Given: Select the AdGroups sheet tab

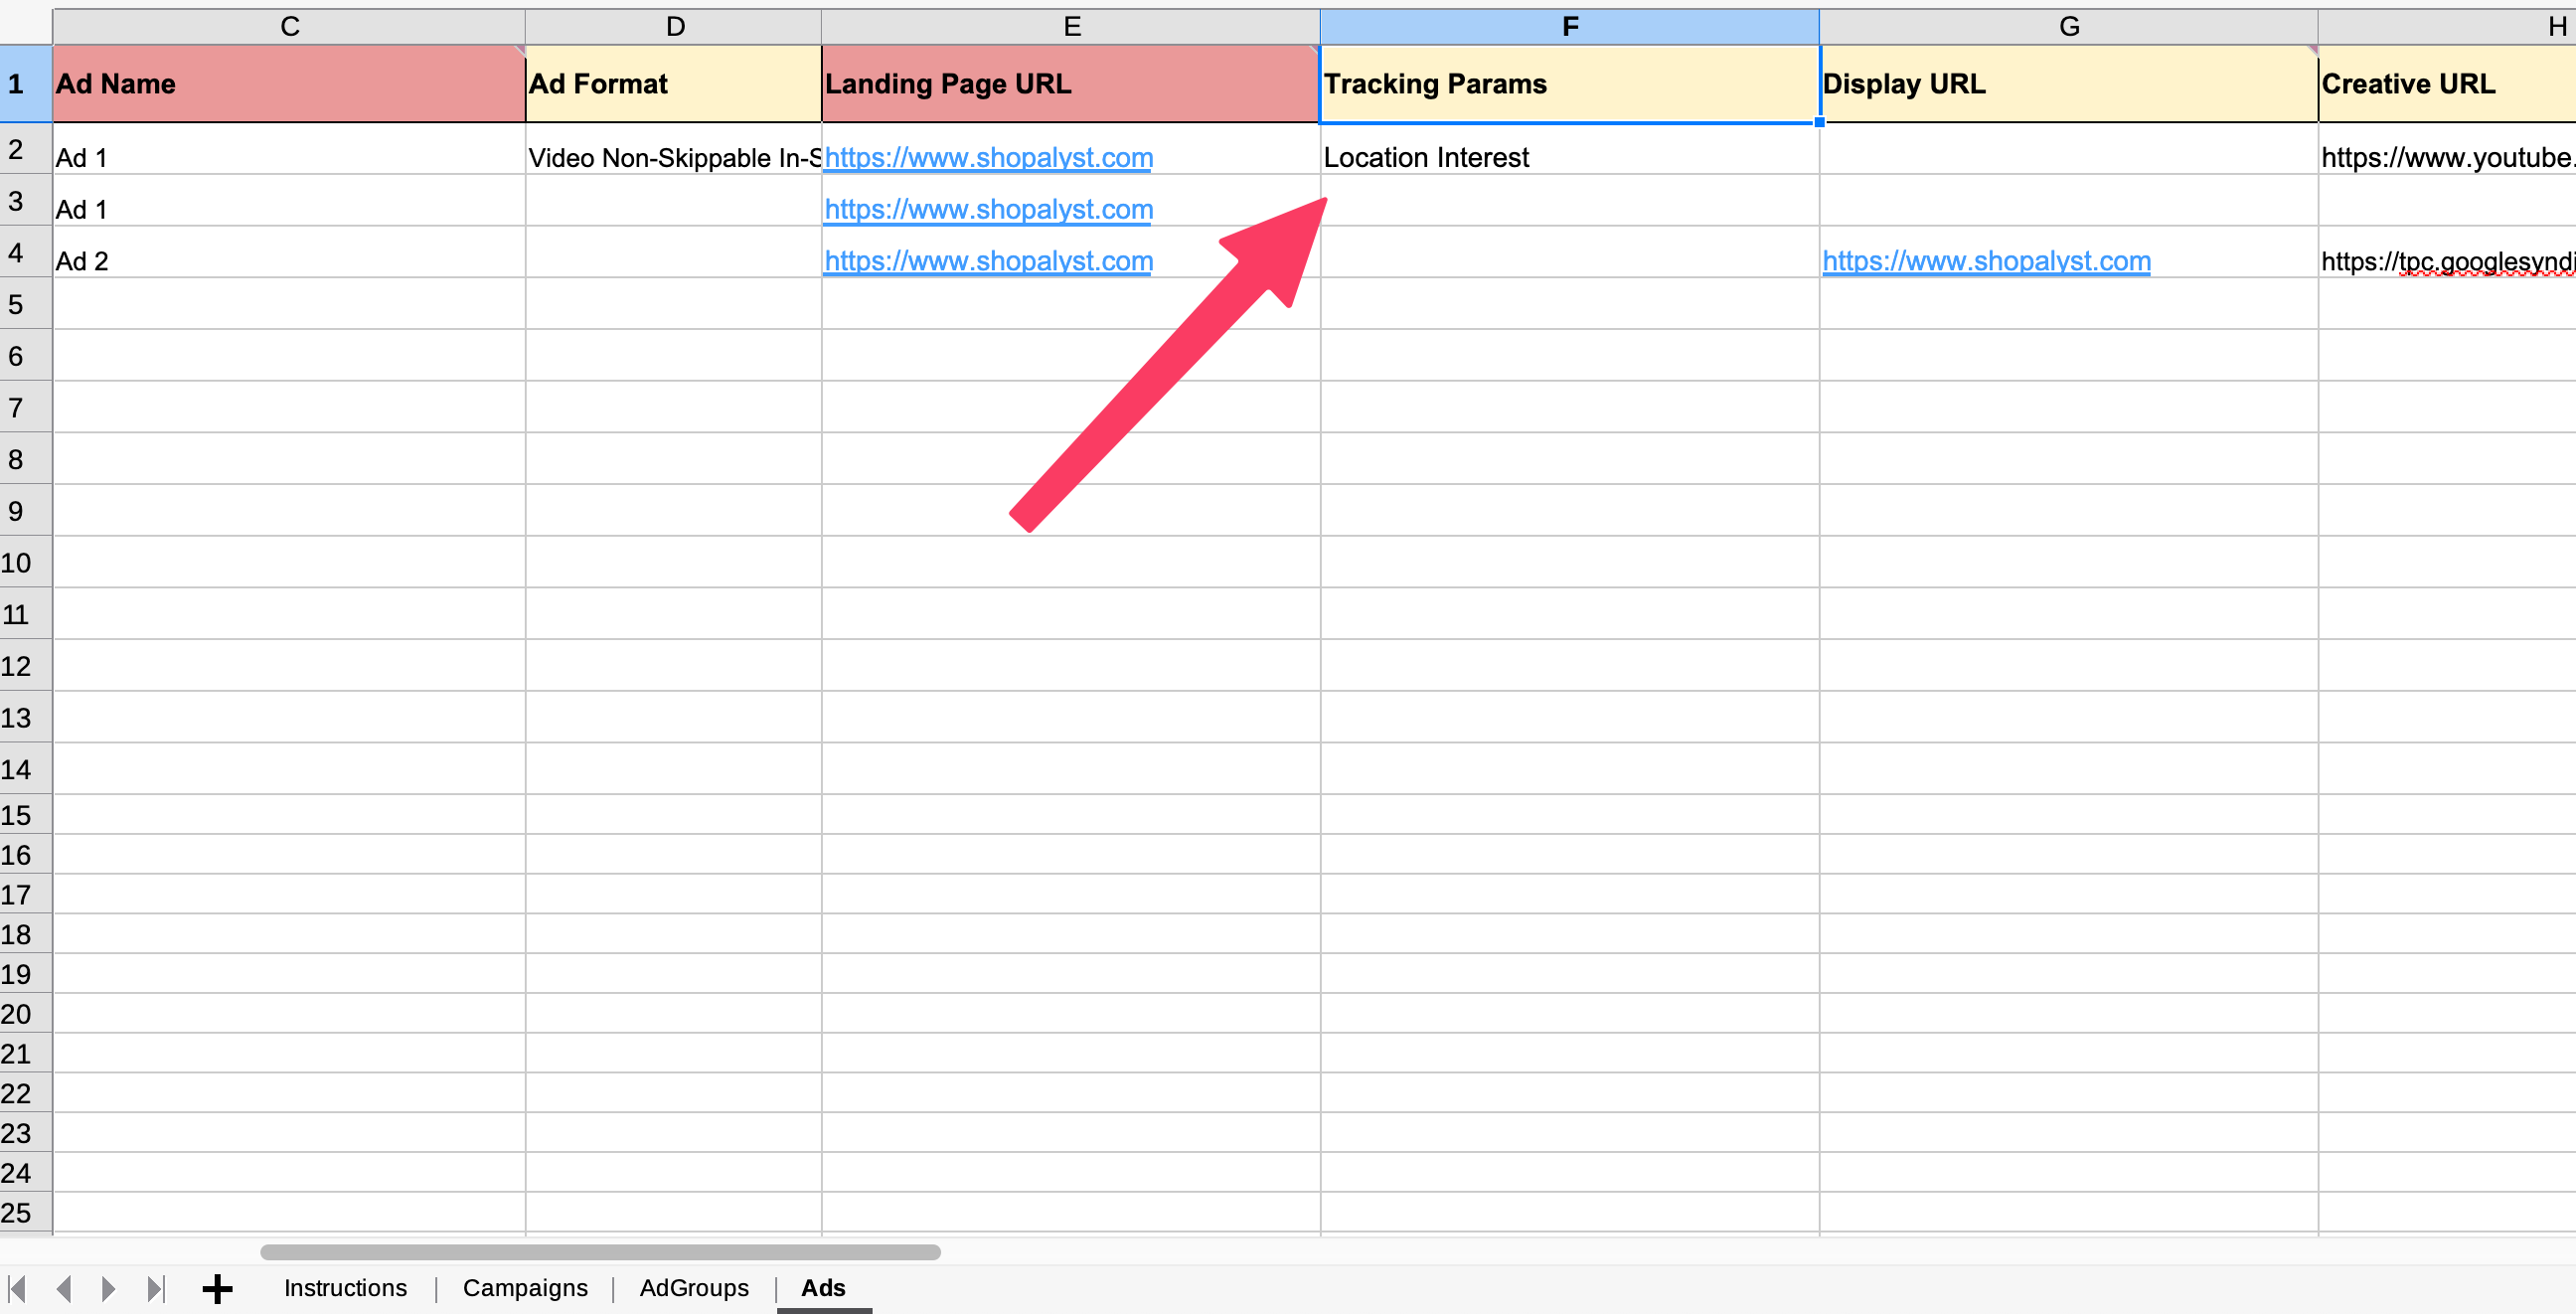Looking at the screenshot, I should click(694, 1288).
